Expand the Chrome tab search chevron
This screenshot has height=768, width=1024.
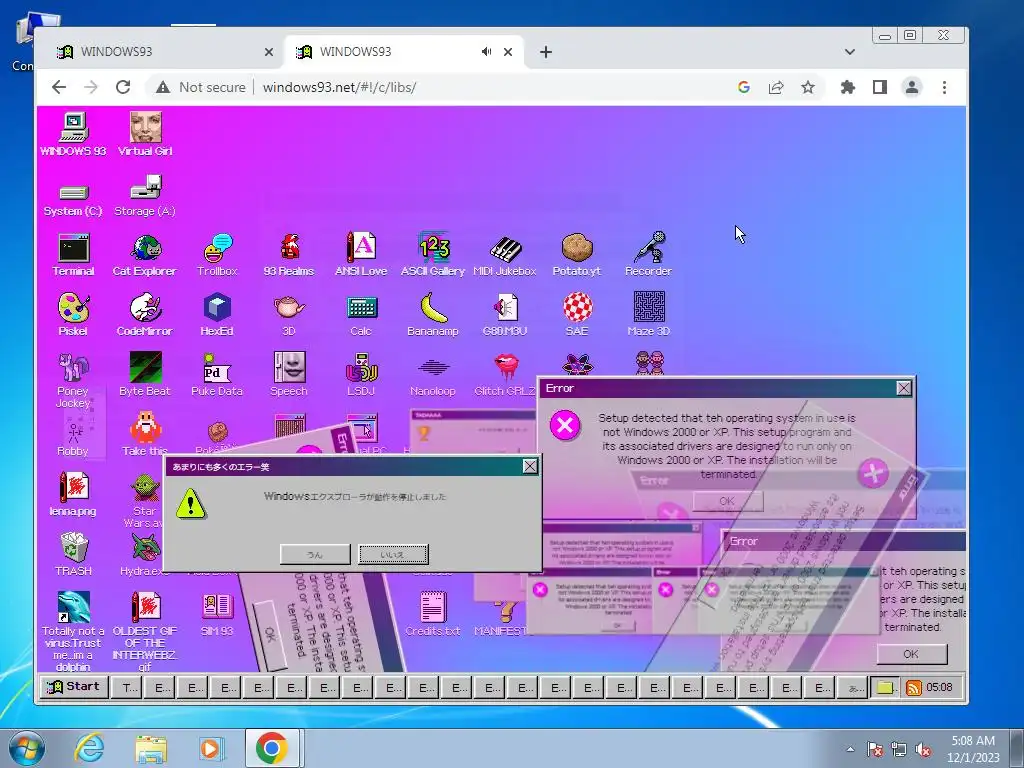(x=850, y=52)
